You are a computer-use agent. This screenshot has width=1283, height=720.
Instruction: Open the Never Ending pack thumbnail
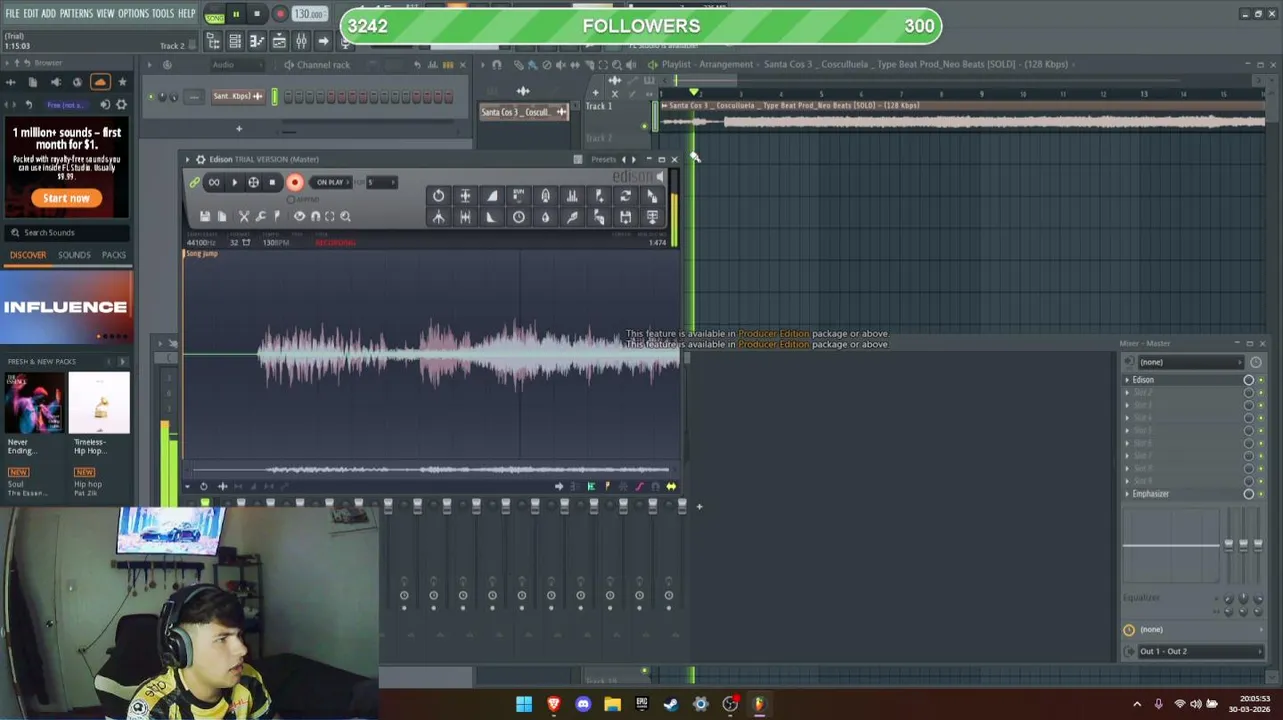34,403
